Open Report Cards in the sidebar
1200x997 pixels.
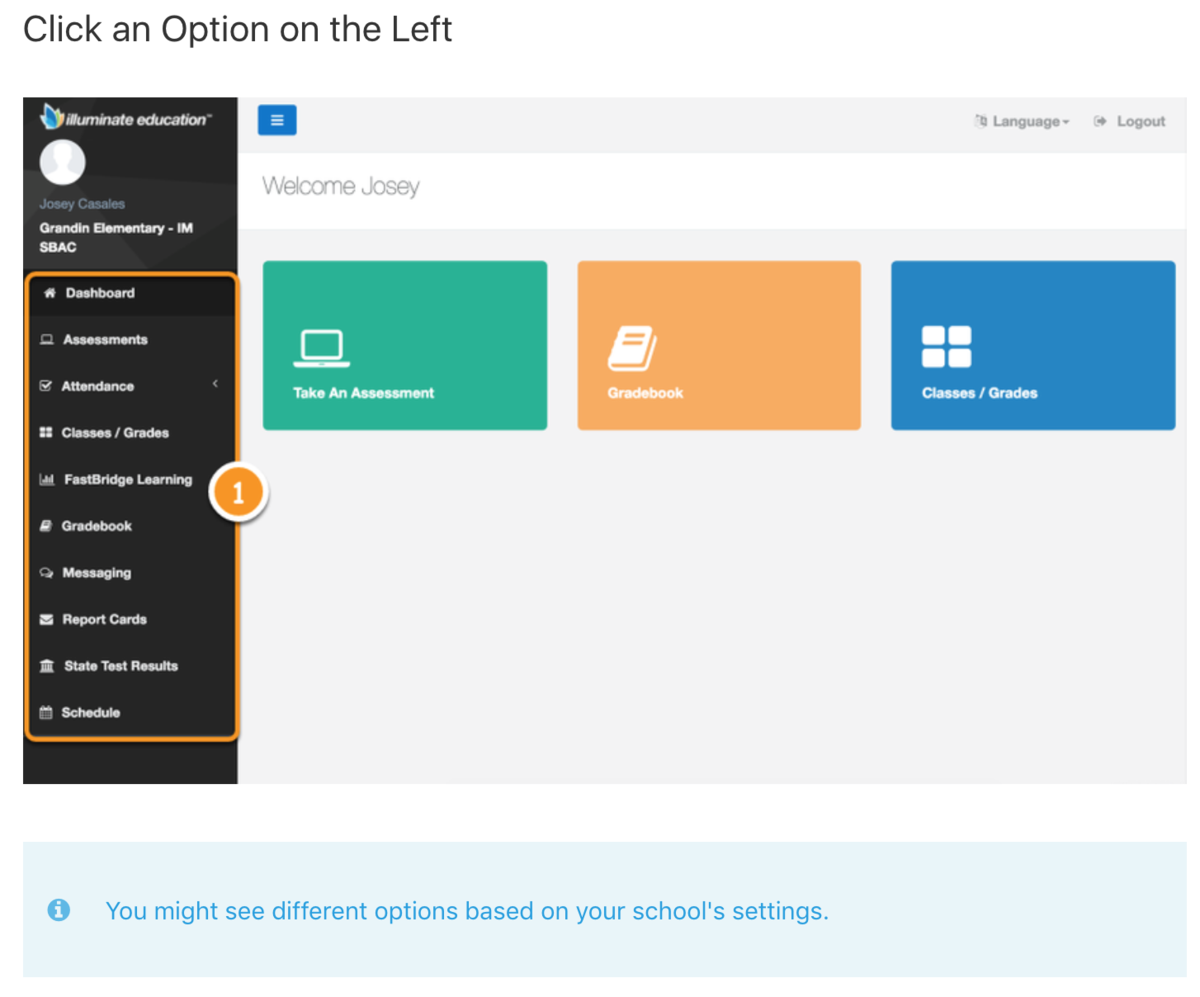131,619
